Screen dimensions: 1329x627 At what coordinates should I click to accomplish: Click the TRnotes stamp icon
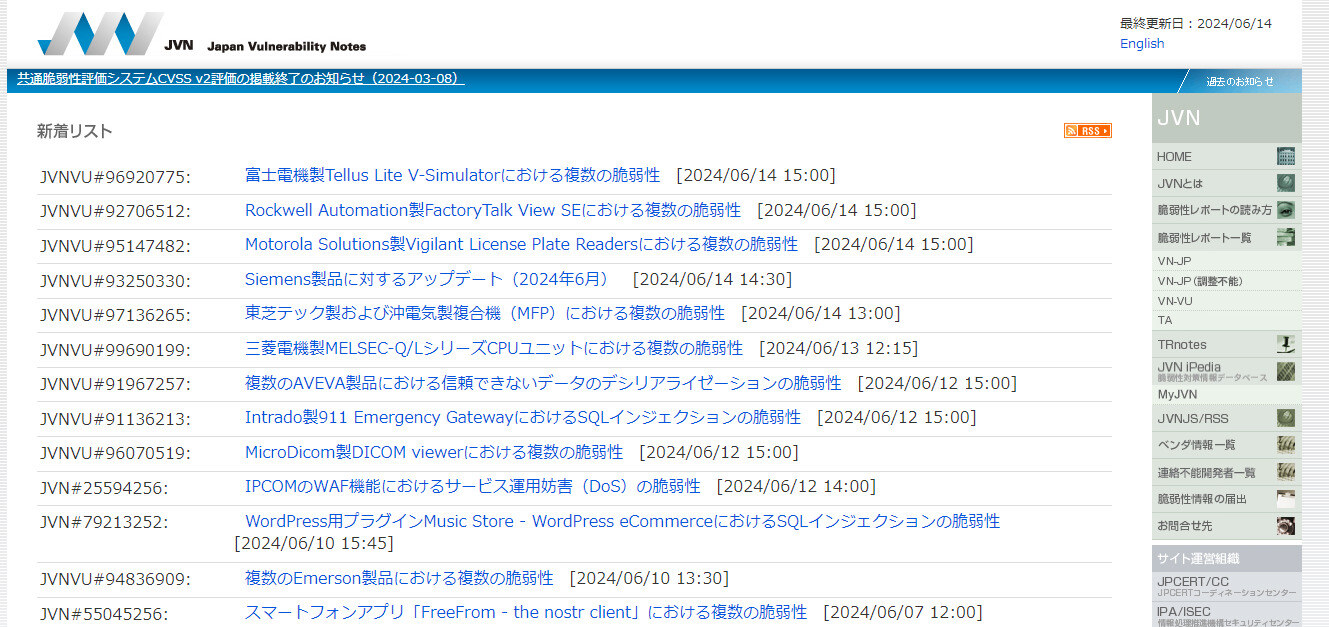1286,344
